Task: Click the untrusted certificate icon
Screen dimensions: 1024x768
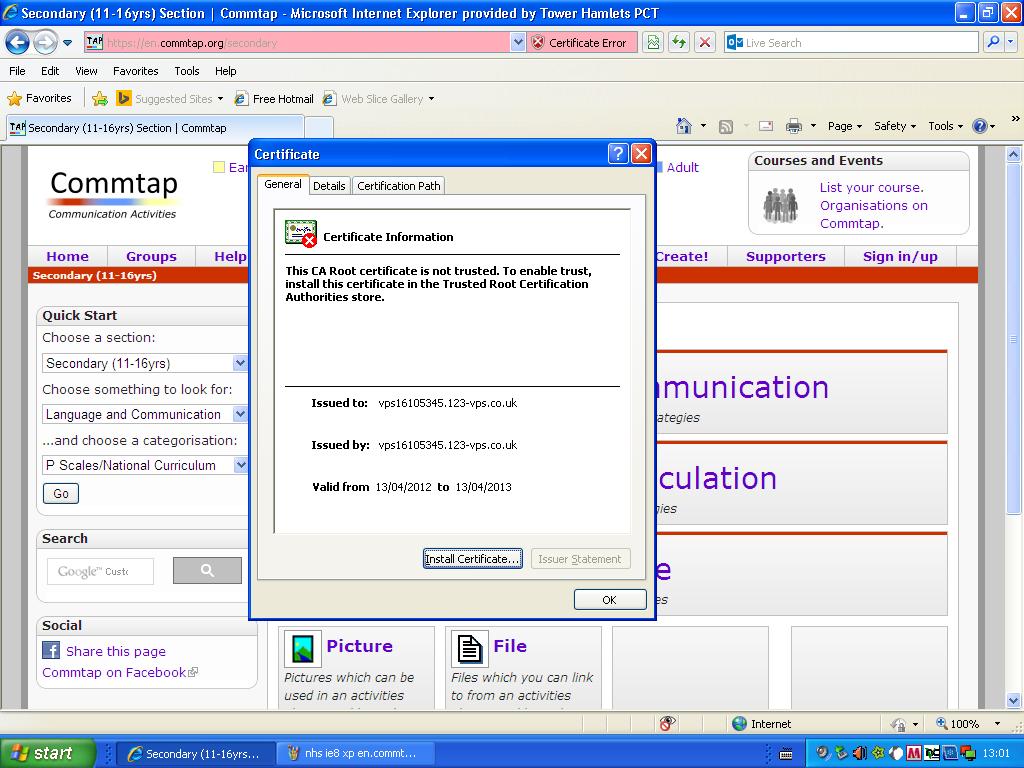Action: coord(300,234)
